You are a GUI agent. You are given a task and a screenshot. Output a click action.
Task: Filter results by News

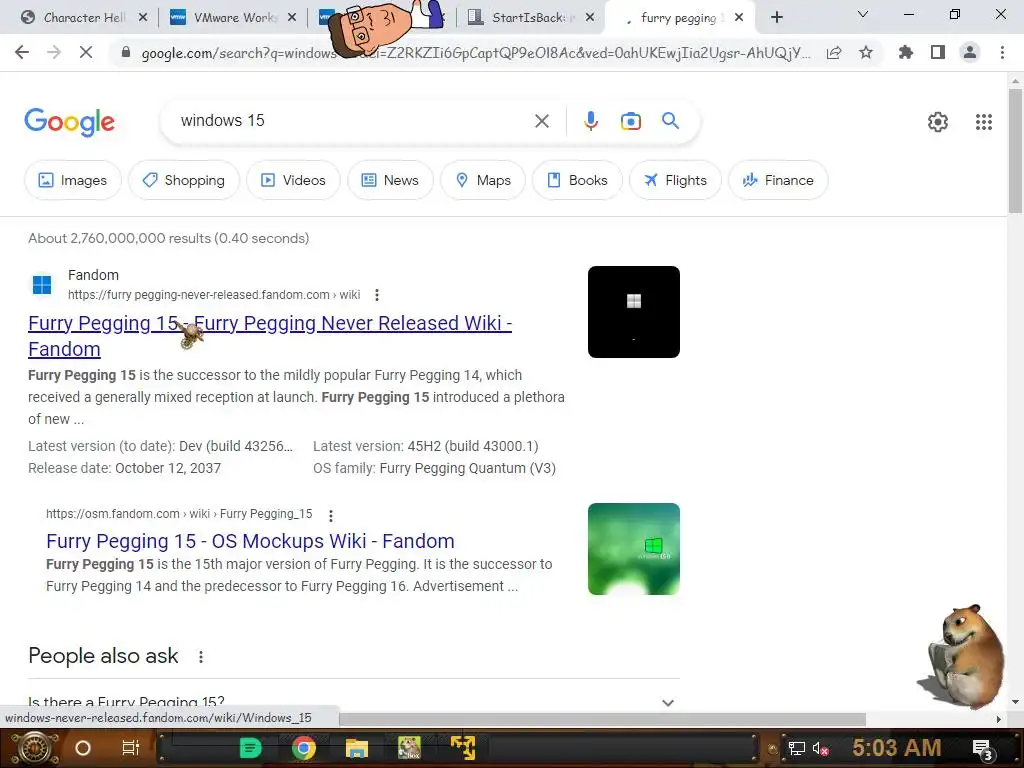tap(390, 180)
